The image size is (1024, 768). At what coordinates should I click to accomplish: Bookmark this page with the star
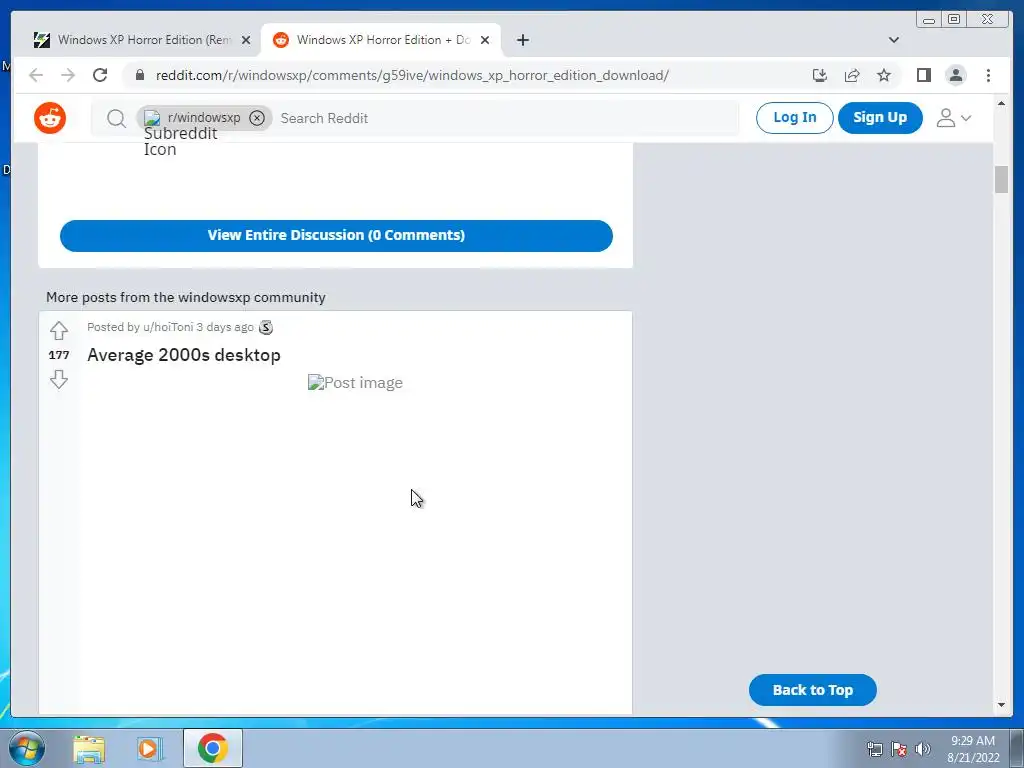point(884,75)
